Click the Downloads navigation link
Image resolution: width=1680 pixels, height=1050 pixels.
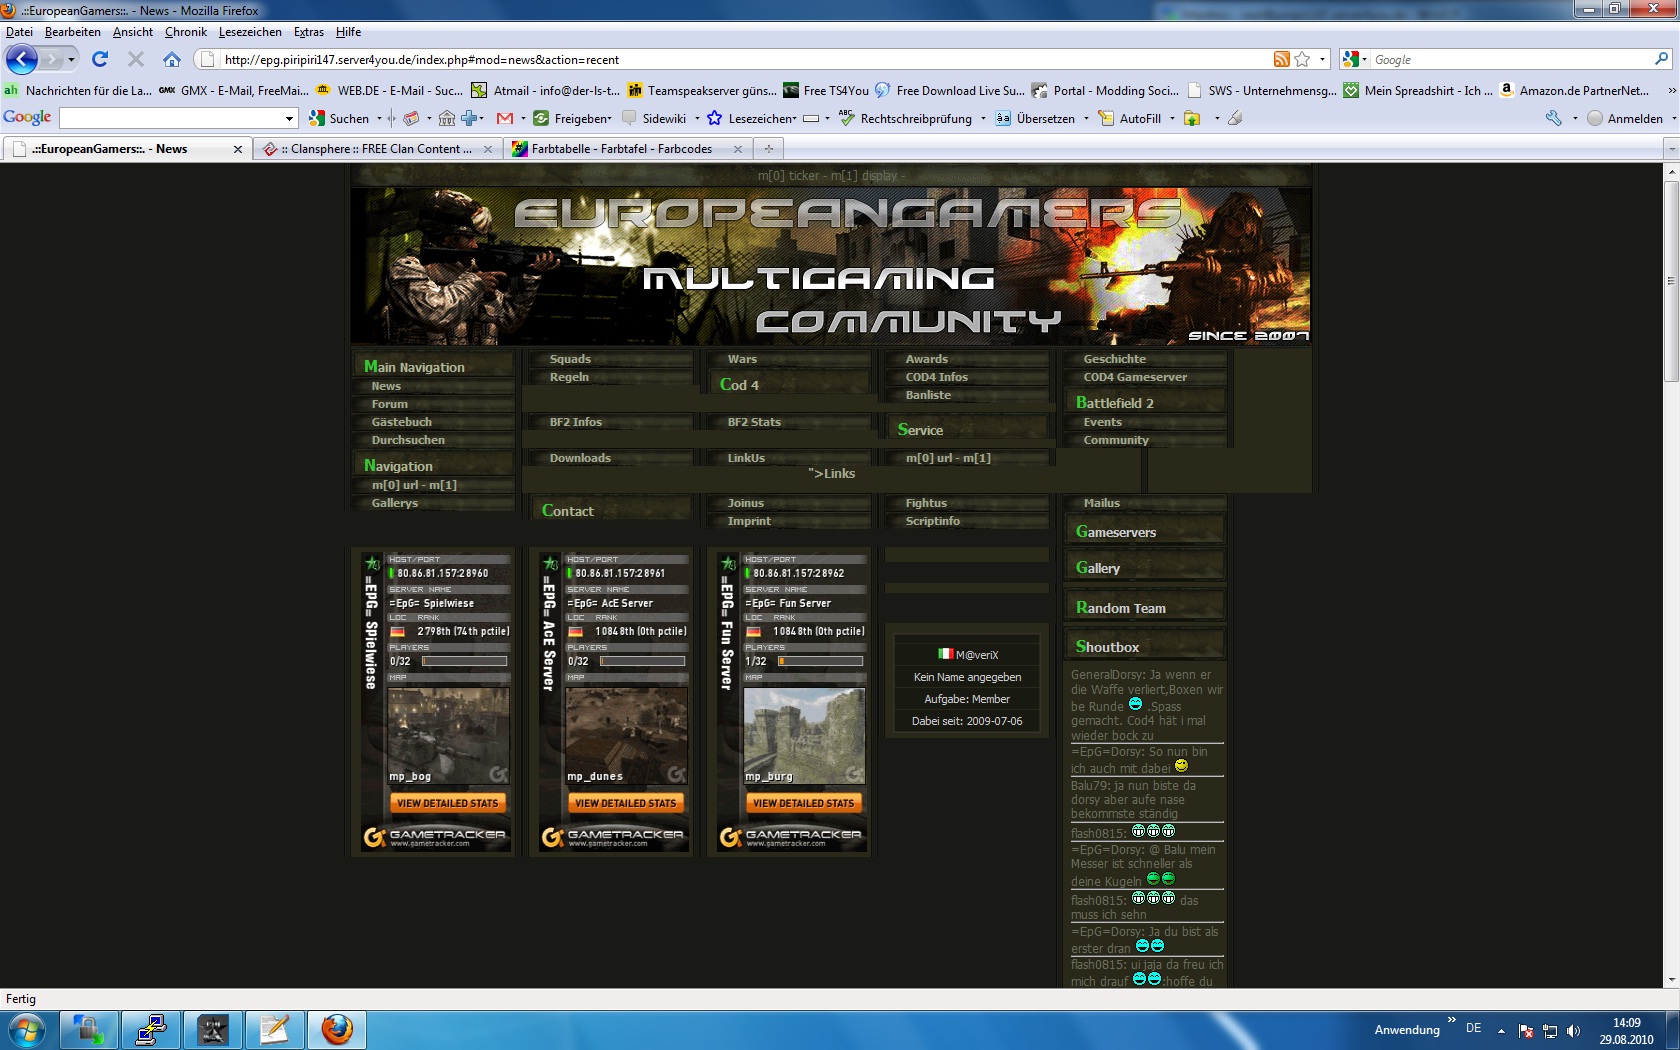point(580,458)
